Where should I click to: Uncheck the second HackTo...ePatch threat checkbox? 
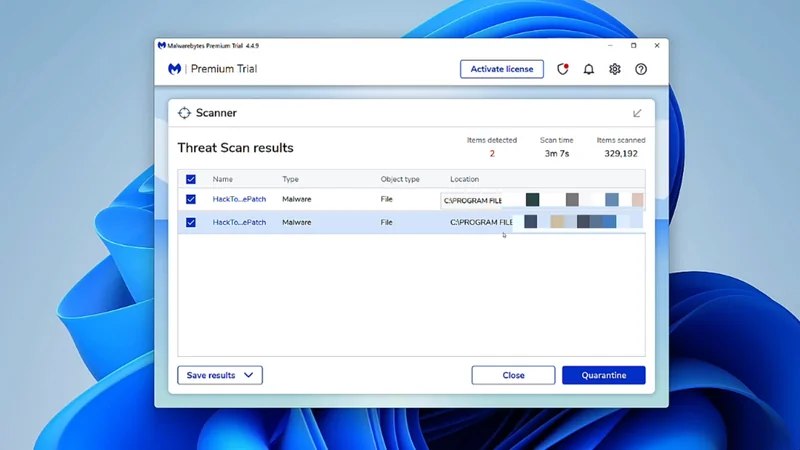coord(191,222)
